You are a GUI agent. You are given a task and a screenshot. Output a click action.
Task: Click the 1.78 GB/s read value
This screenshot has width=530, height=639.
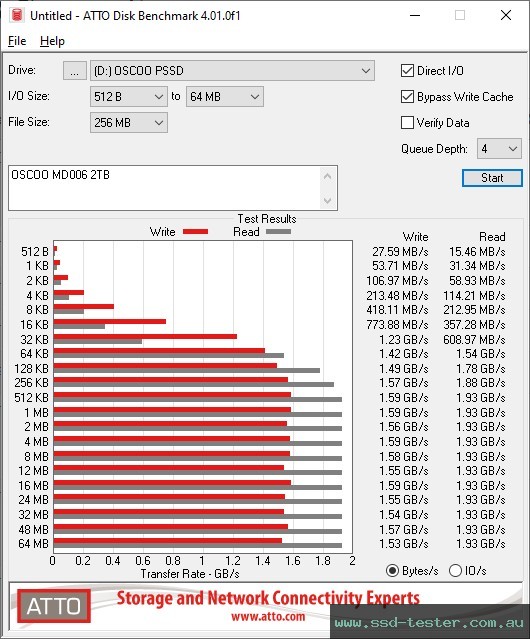[x=481, y=369]
